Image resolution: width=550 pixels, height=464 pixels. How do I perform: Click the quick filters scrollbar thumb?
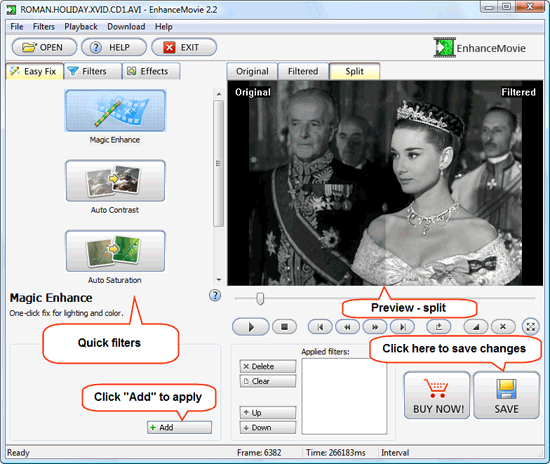(219, 164)
